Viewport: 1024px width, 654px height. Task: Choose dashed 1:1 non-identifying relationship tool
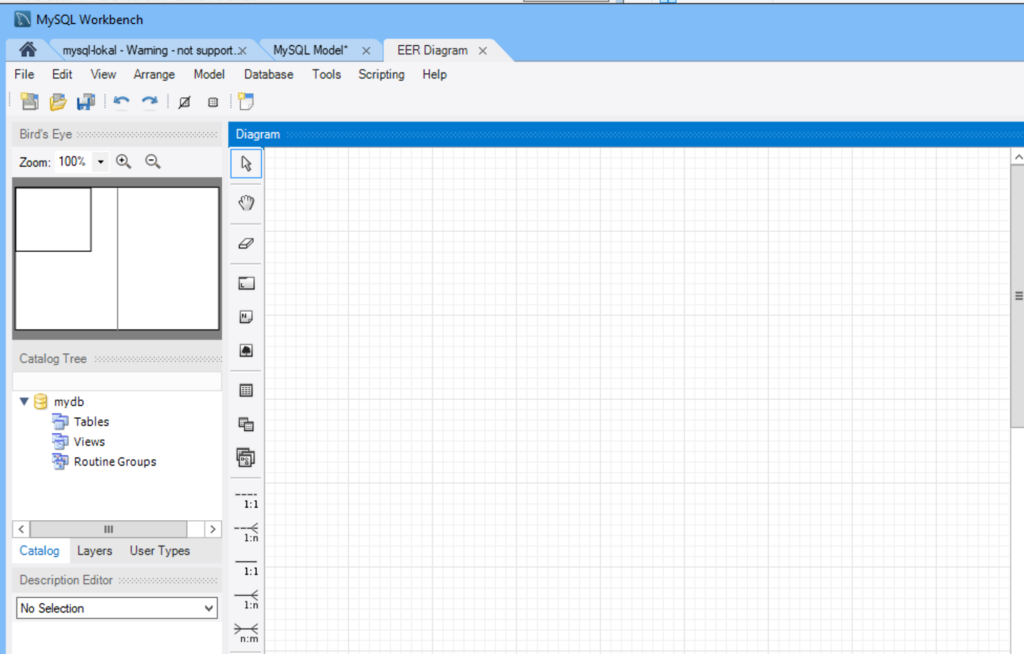[247, 500]
